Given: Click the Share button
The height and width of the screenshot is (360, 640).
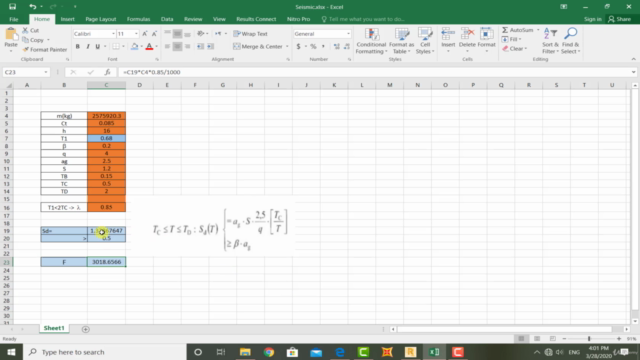Looking at the screenshot, I should 620,19.
